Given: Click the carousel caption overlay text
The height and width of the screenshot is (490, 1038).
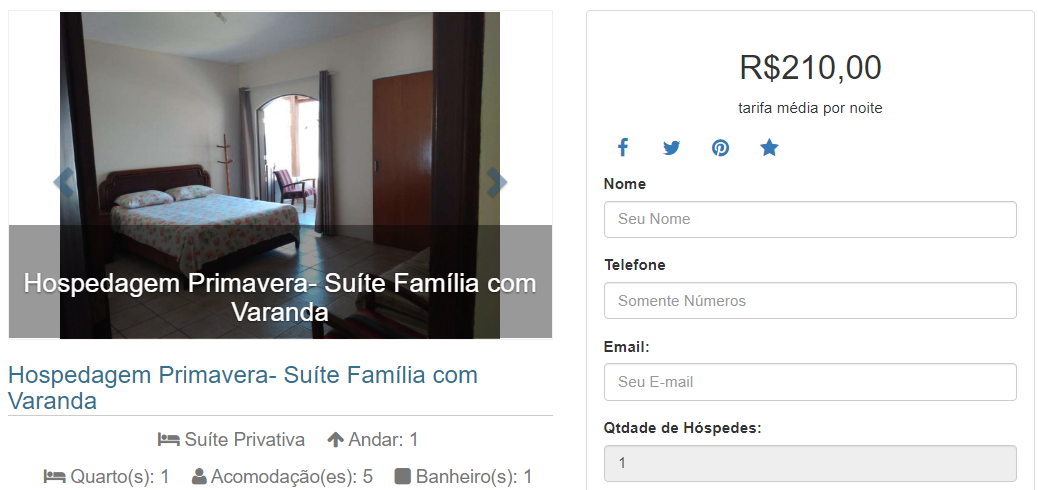Looking at the screenshot, I should coord(280,297).
